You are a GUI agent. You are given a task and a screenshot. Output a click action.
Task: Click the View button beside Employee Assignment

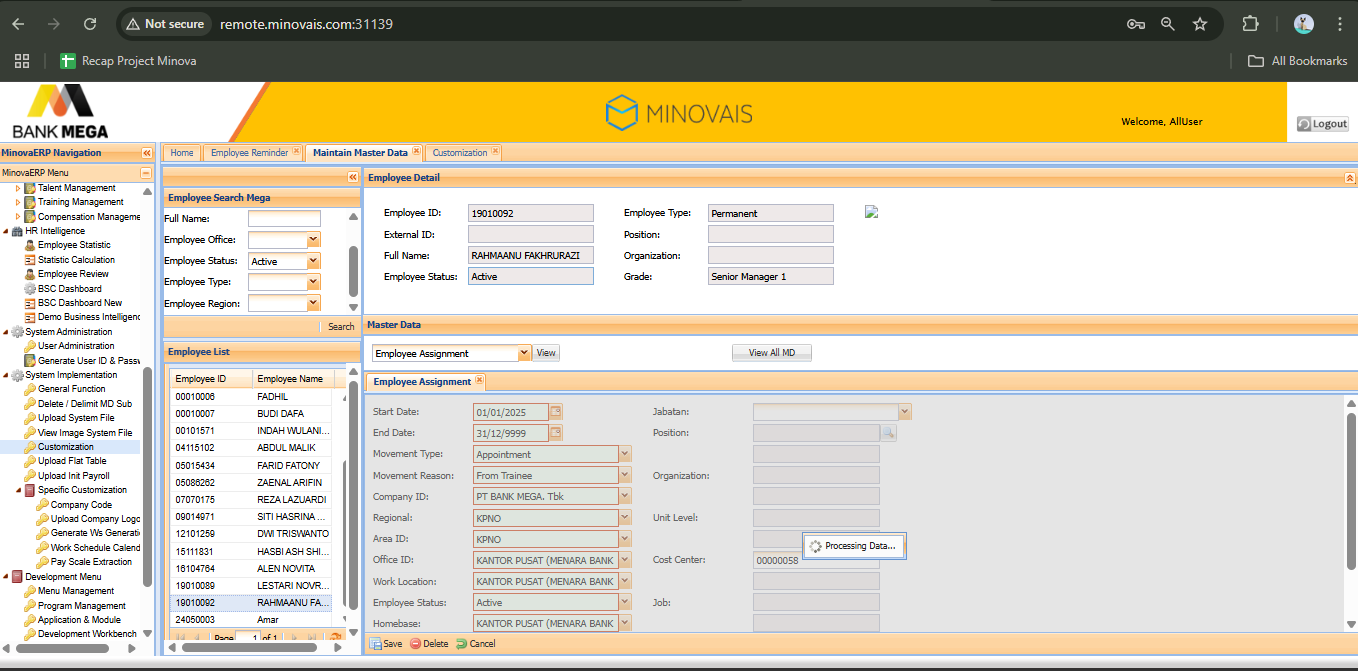click(x=546, y=353)
